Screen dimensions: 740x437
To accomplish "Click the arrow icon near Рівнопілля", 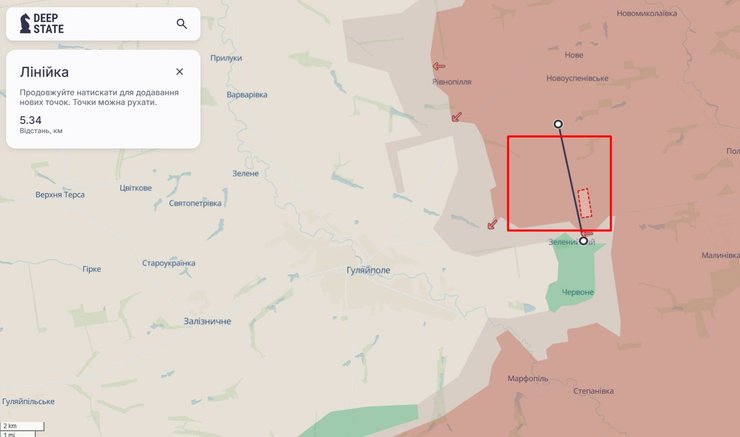I will click(x=439, y=67).
